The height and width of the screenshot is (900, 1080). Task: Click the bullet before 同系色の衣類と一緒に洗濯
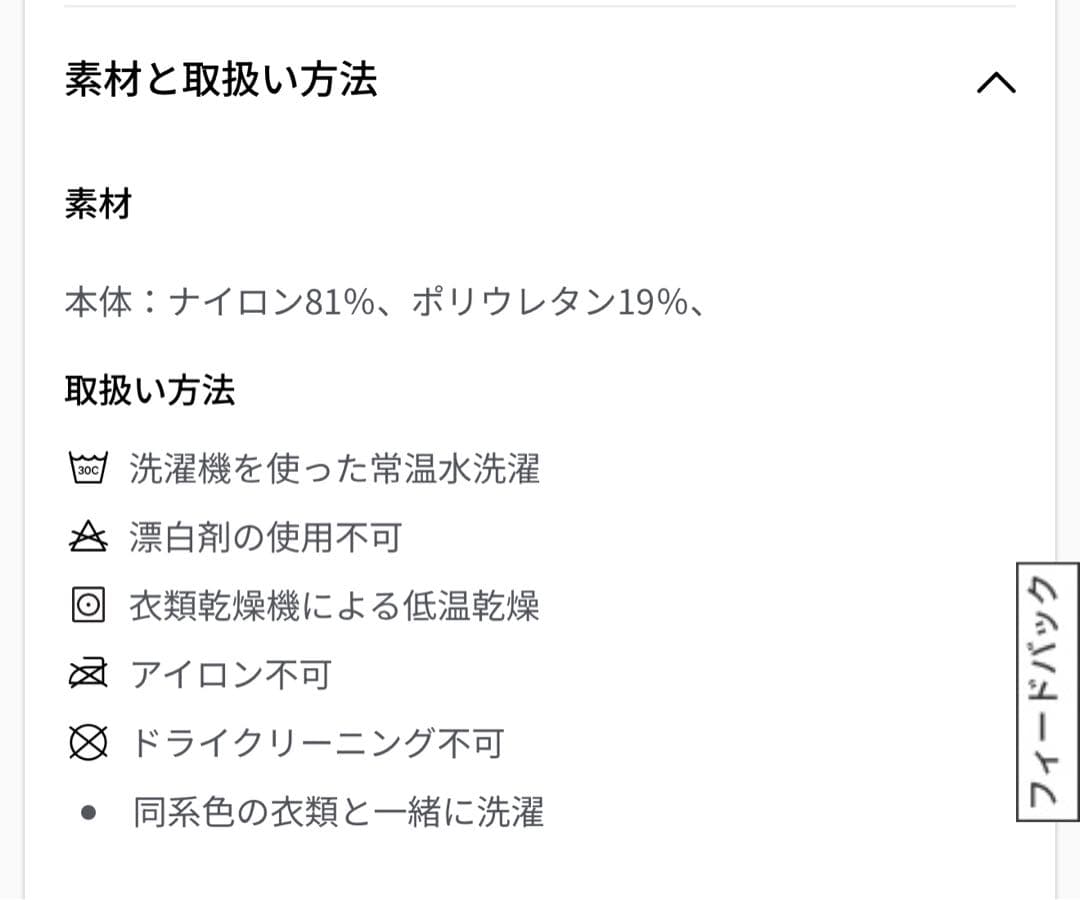coord(88,812)
